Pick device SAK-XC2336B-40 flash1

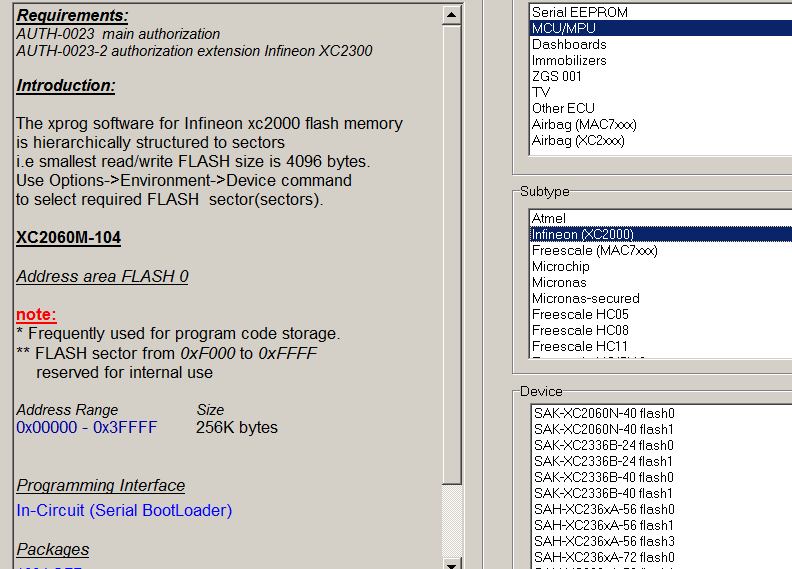coord(662,493)
